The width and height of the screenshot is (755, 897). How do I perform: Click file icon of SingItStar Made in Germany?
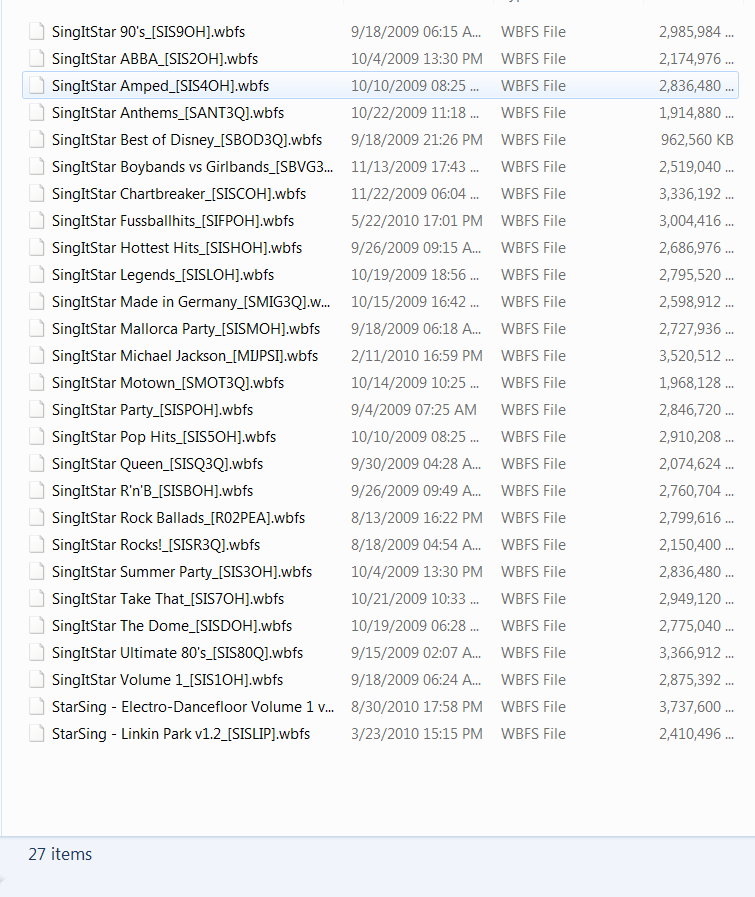tap(37, 301)
